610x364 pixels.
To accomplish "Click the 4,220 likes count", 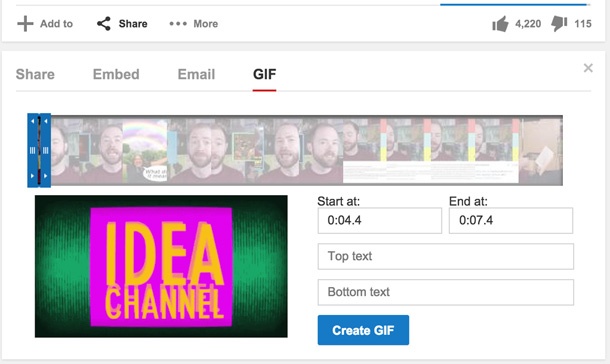I will click(x=528, y=24).
